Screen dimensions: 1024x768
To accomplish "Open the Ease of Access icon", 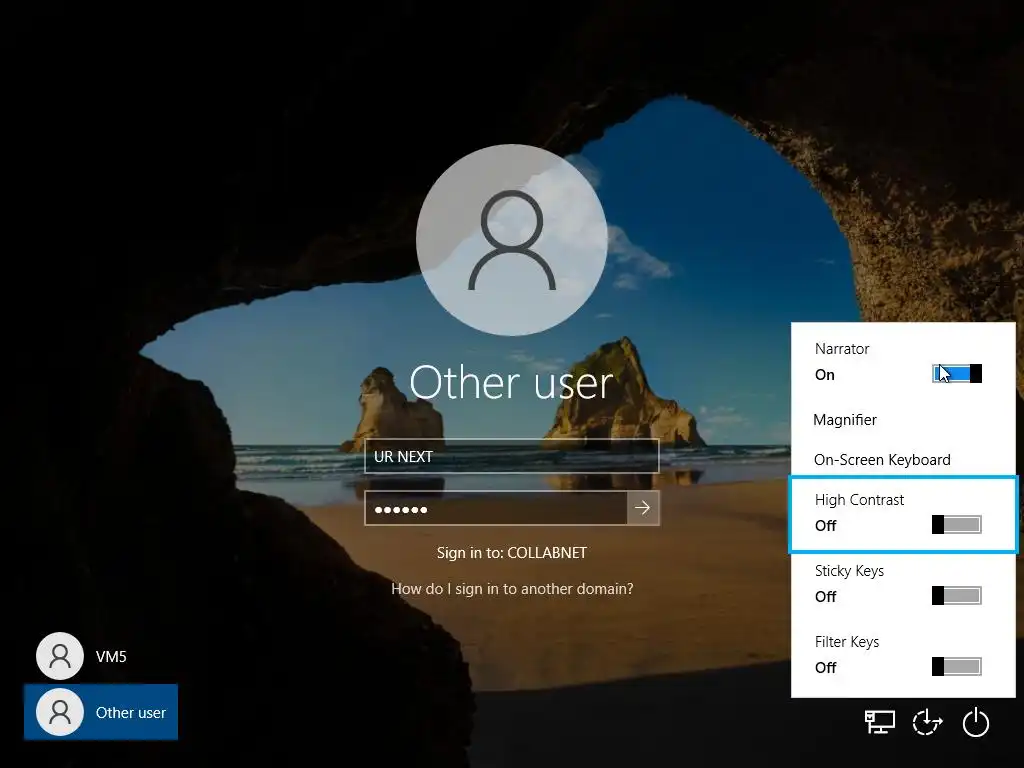I will [x=927, y=722].
